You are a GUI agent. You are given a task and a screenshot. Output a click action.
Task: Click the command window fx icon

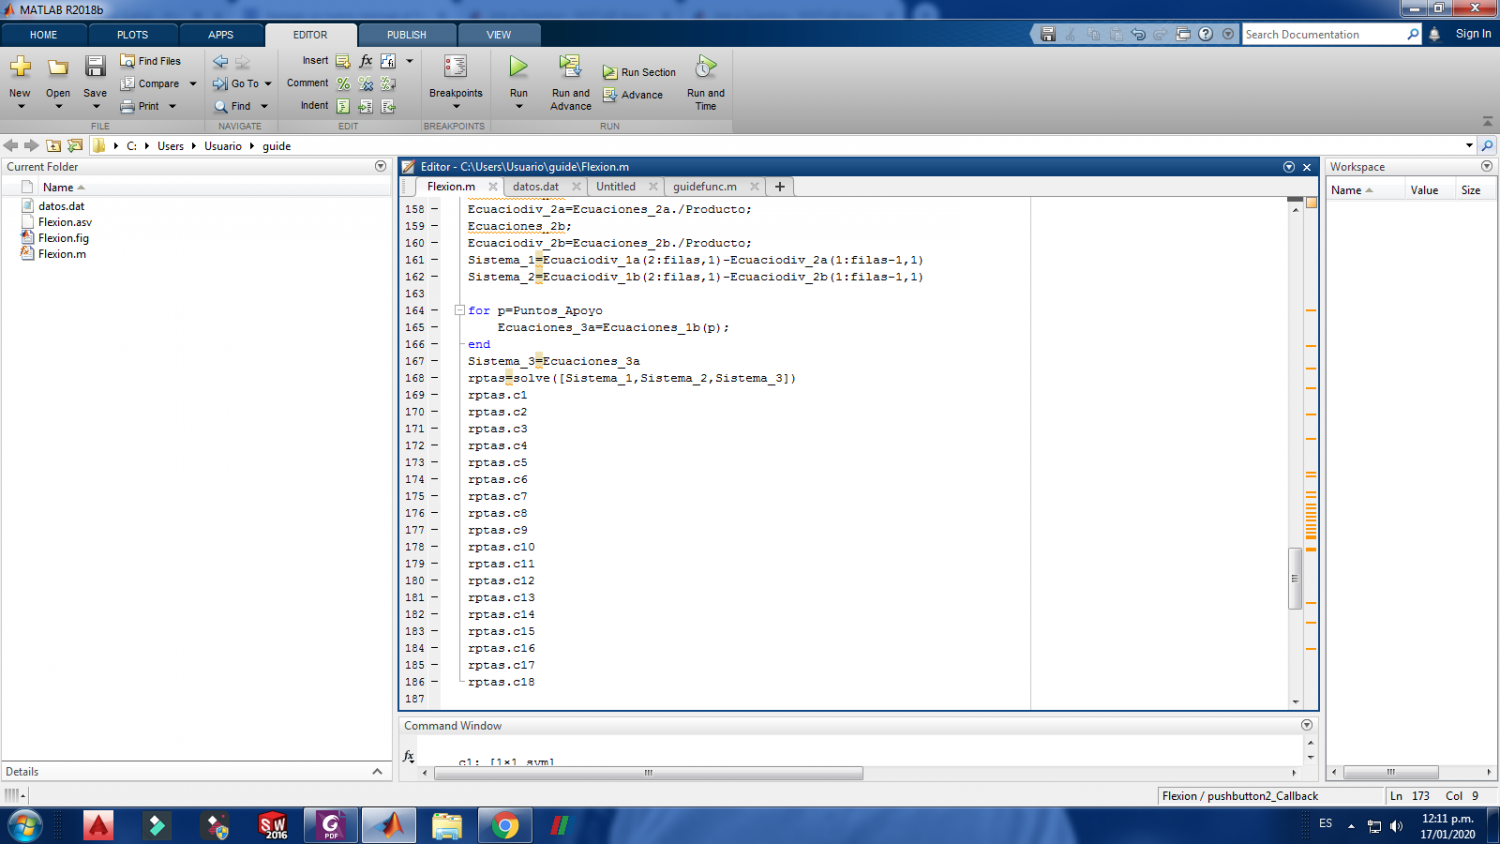pyautogui.click(x=408, y=757)
